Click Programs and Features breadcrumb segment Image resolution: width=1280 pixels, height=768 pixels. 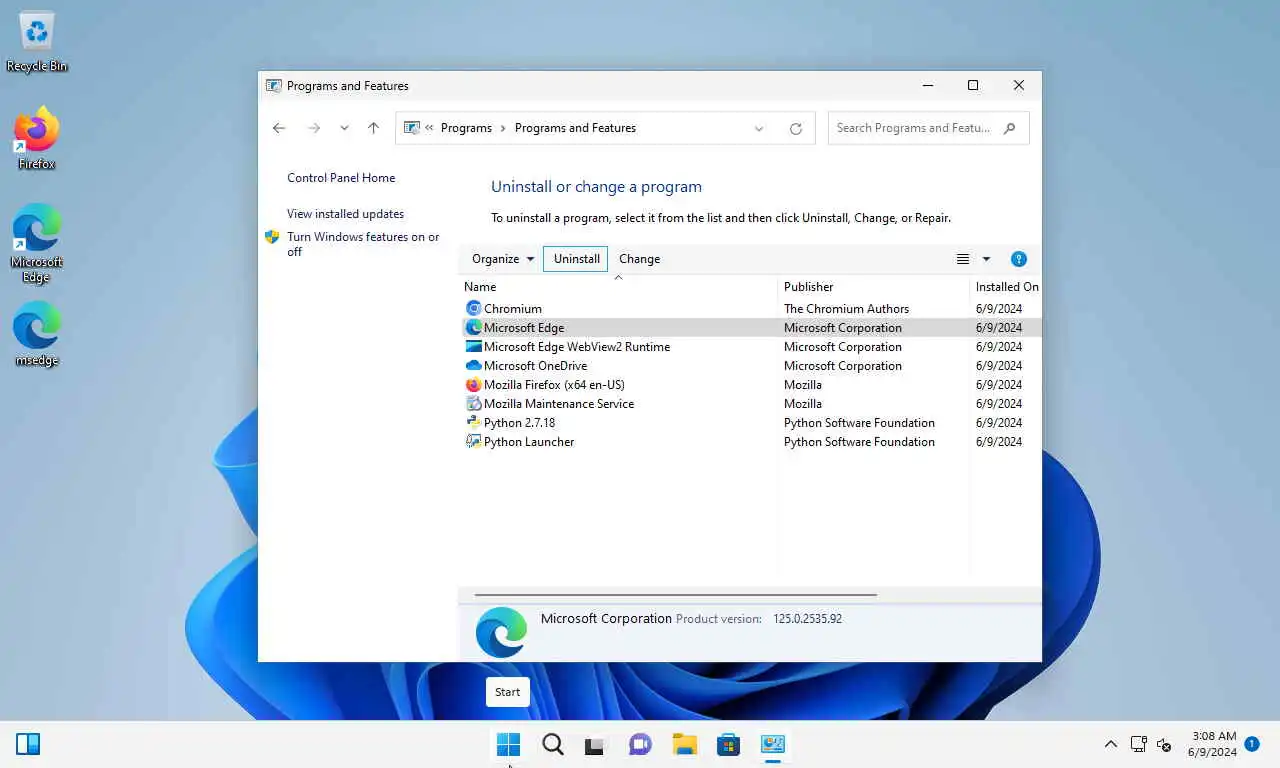(x=575, y=128)
